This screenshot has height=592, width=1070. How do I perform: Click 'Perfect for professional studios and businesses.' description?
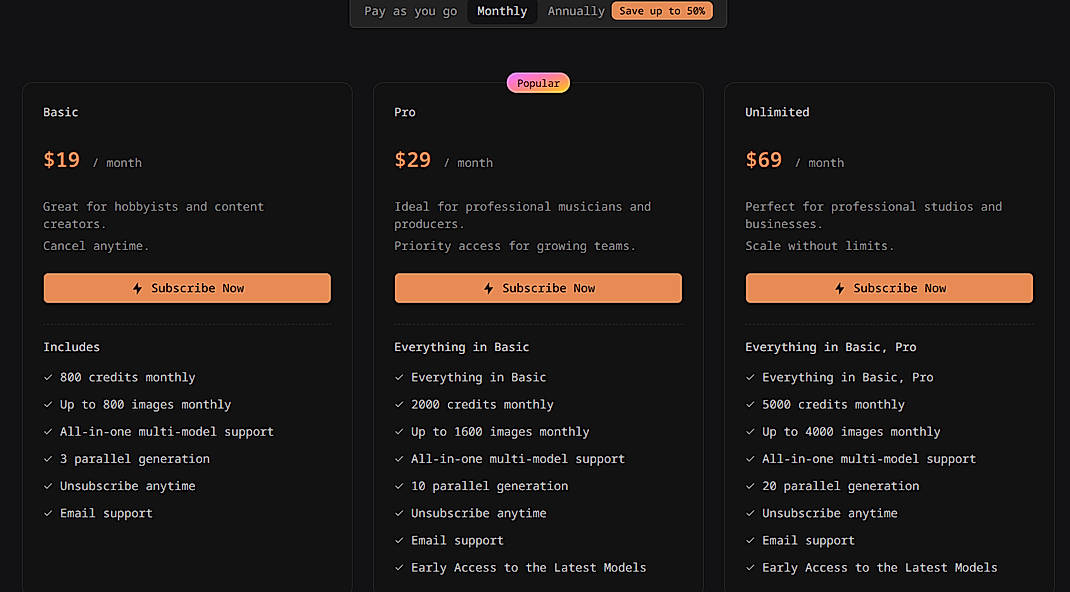pyautogui.click(x=873, y=215)
